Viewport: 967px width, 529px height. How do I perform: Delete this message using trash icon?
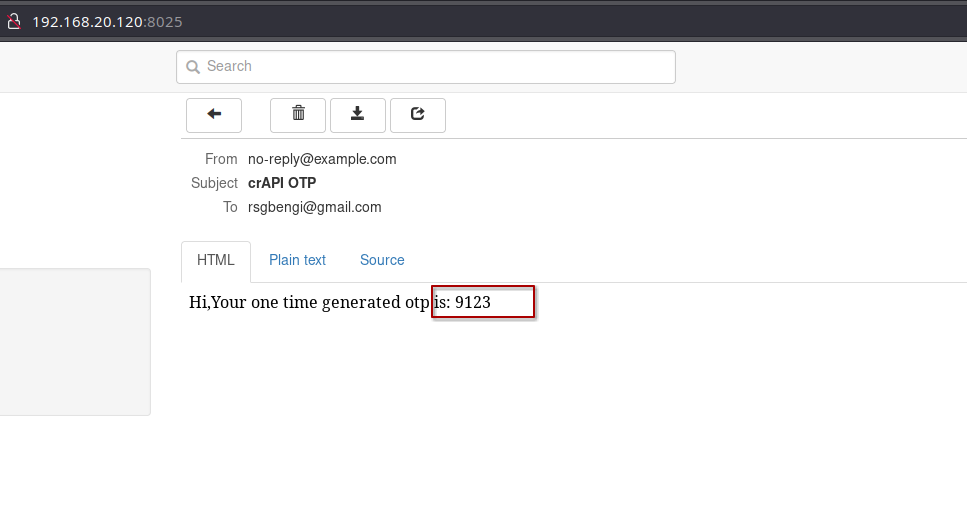click(298, 115)
